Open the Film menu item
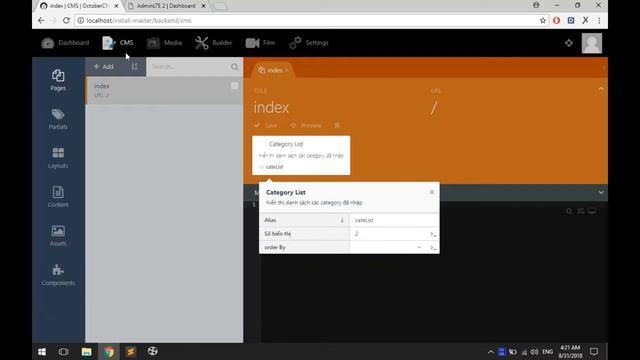 coord(260,43)
